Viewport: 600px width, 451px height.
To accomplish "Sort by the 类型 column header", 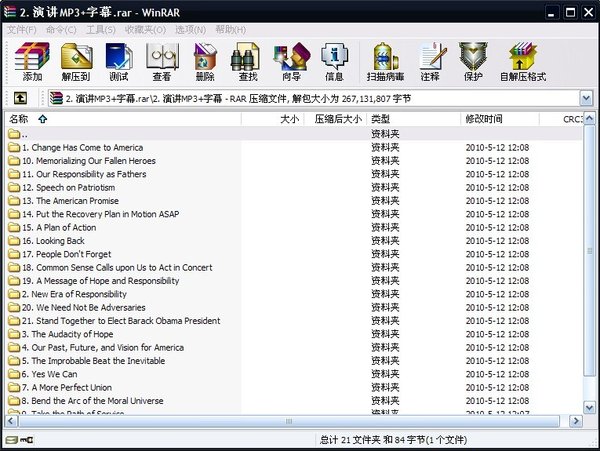I will point(414,119).
